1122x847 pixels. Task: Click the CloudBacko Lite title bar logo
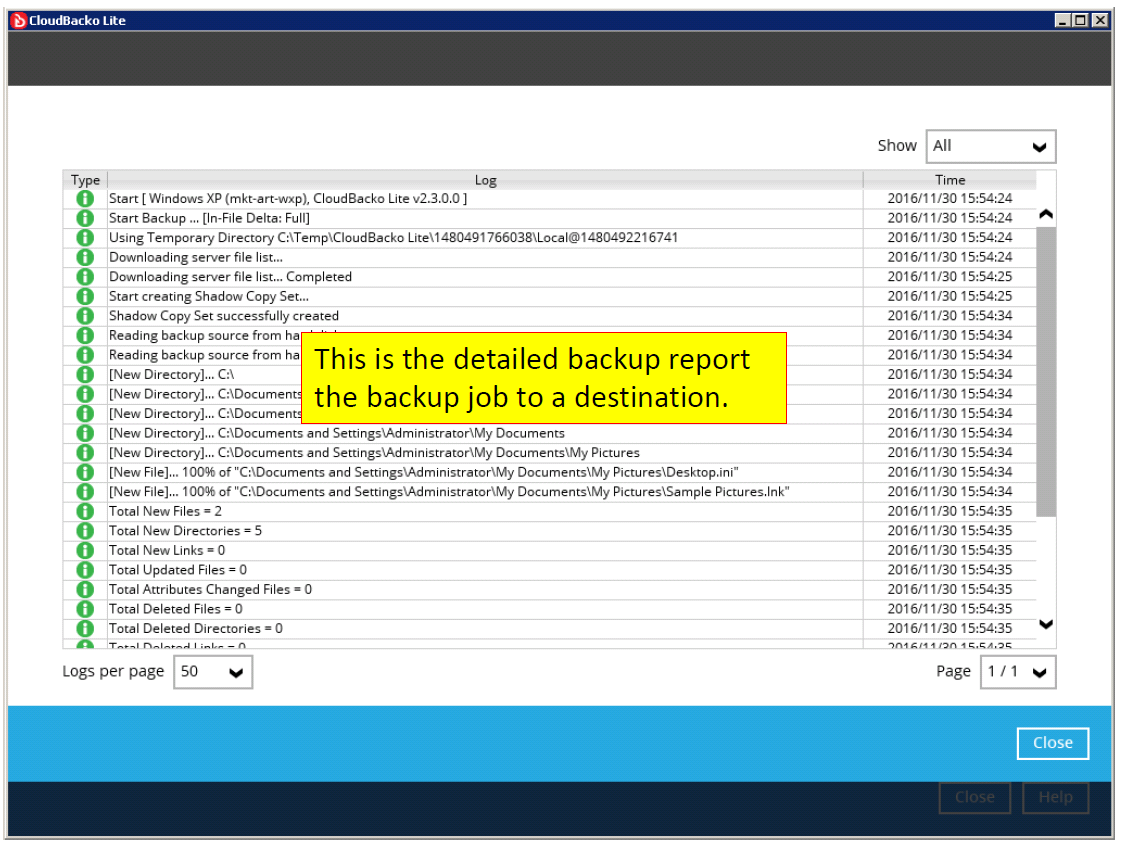click(19, 20)
